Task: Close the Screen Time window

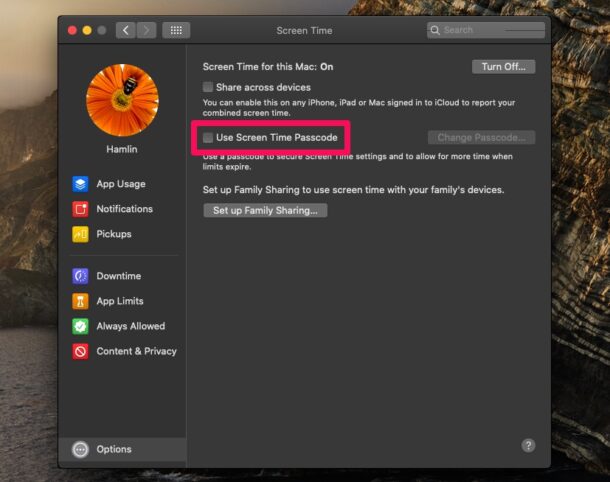Action: 72,30
